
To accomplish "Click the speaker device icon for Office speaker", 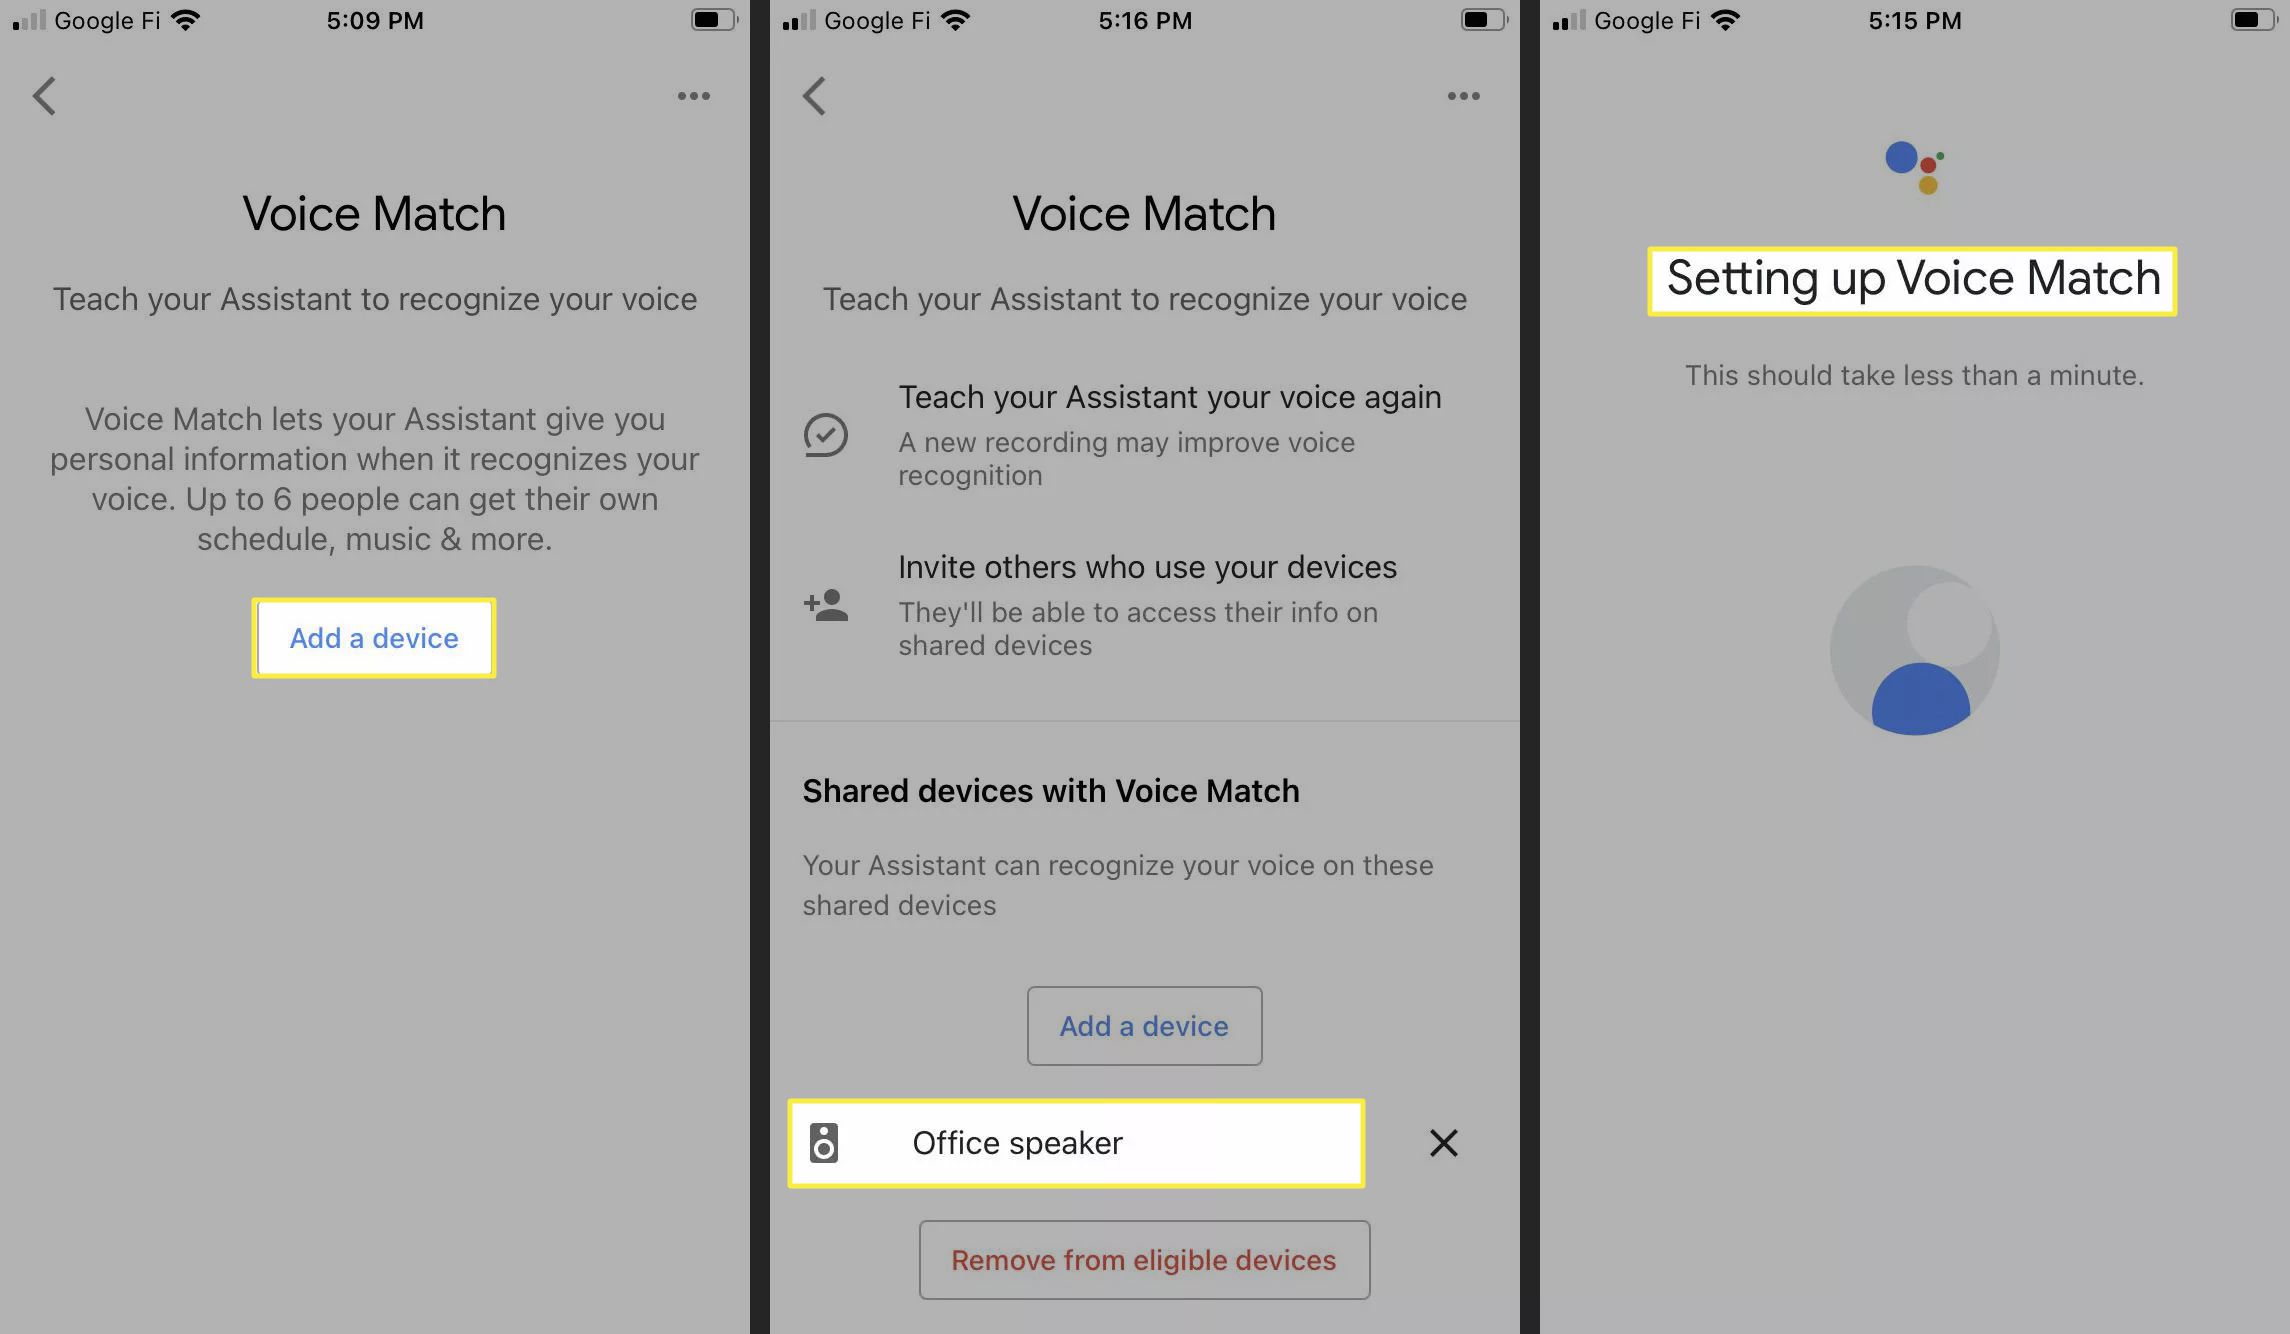I will click(x=824, y=1143).
